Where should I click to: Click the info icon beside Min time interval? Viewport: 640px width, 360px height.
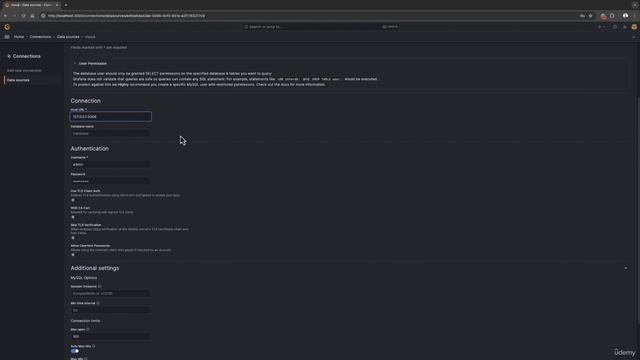(98, 303)
